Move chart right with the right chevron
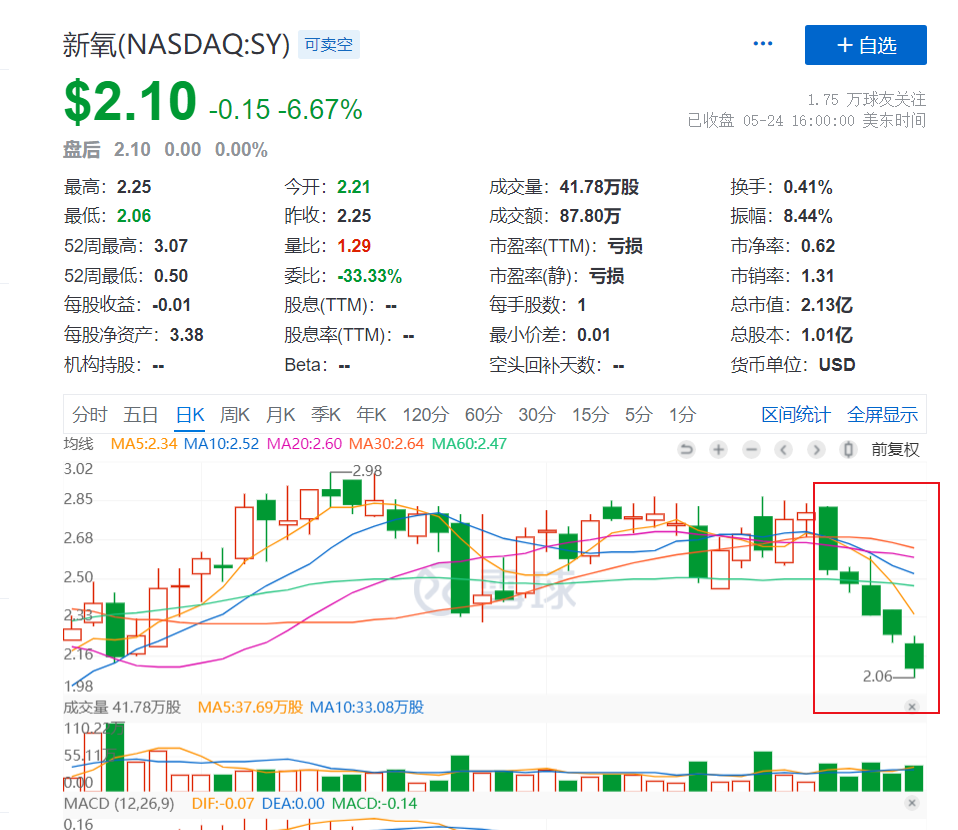 pyautogui.click(x=816, y=450)
